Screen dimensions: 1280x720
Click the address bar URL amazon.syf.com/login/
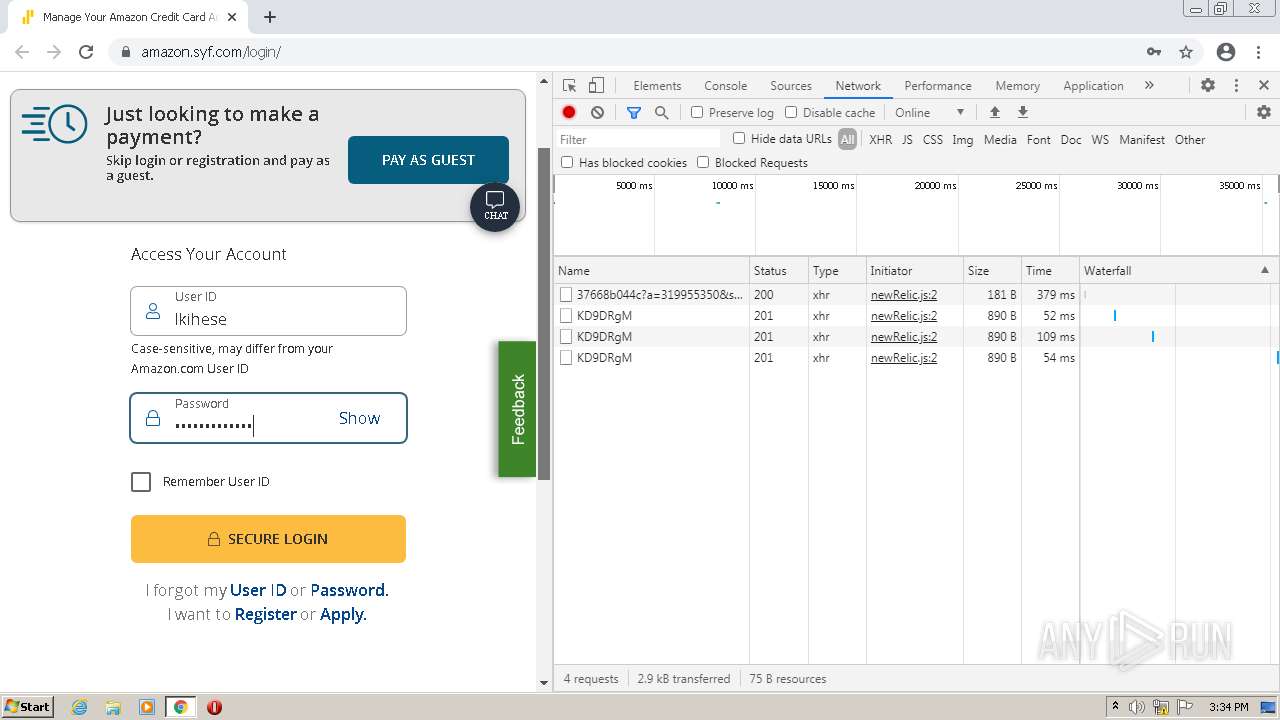tap(211, 52)
